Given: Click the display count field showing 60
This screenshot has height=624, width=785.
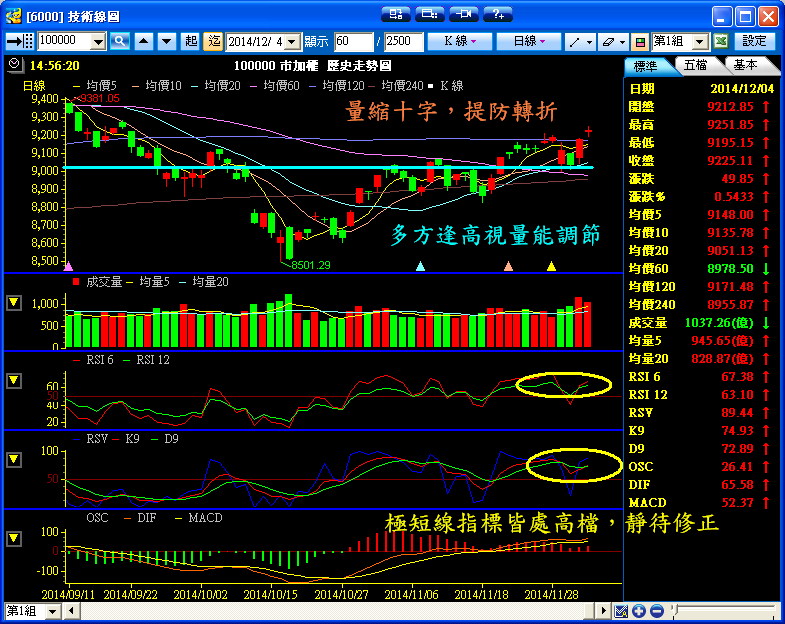Looking at the screenshot, I should [353, 41].
